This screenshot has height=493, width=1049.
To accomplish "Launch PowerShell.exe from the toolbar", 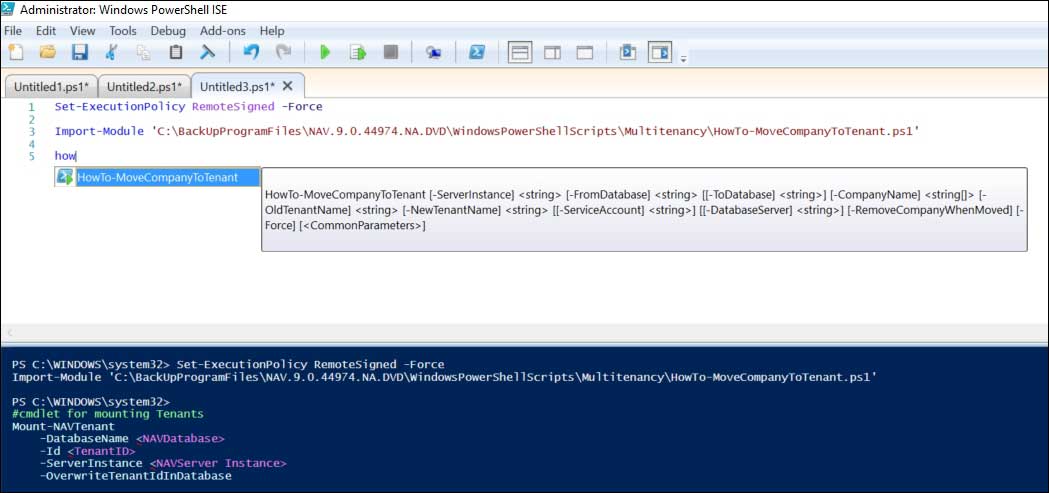I will (x=478, y=52).
